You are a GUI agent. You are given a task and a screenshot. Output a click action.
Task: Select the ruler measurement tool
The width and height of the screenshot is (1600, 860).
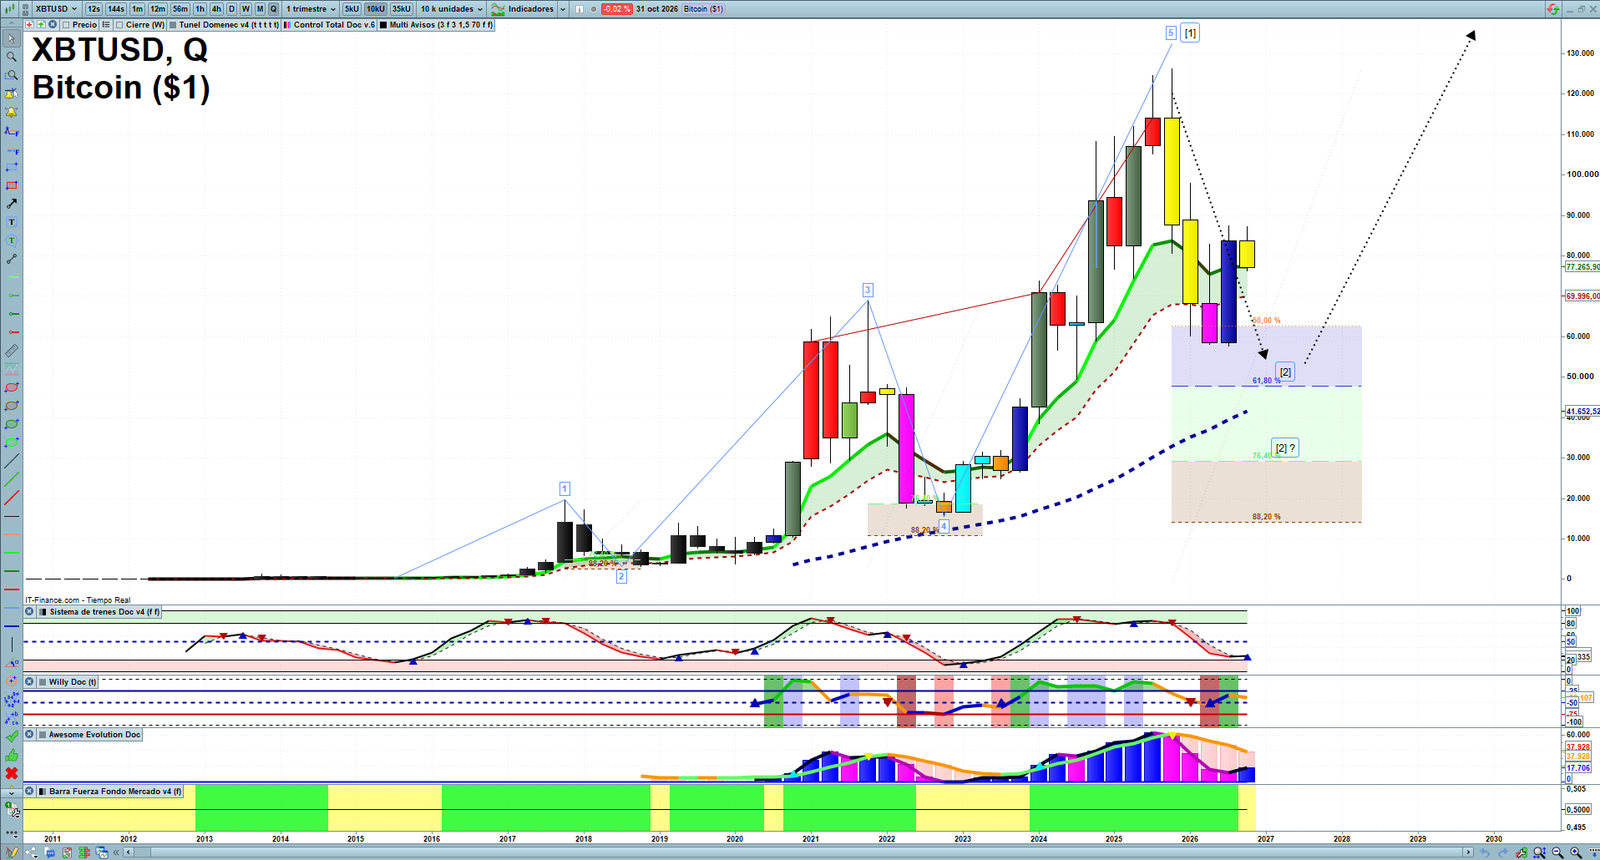tap(11, 351)
